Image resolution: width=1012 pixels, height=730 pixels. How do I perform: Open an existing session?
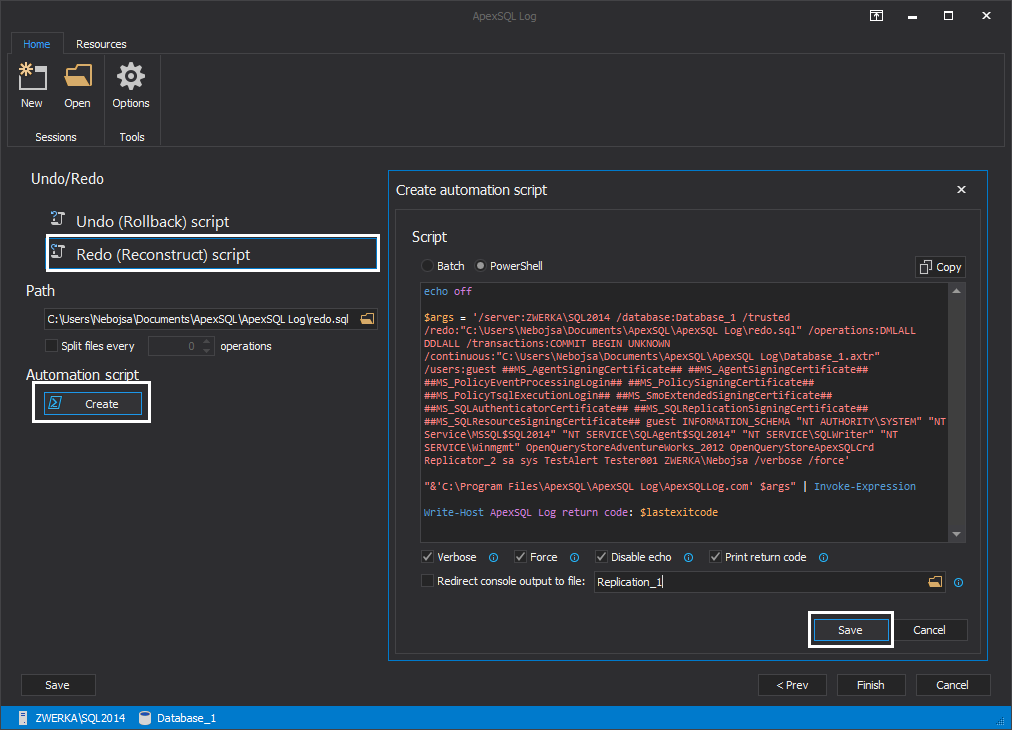[x=77, y=85]
